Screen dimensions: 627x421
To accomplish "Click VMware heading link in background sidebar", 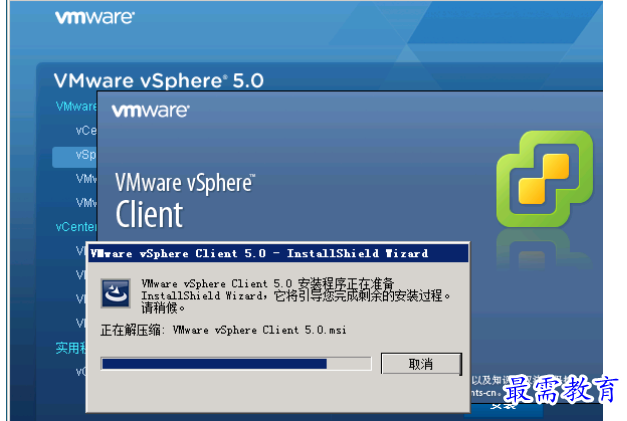I will 76,106.
